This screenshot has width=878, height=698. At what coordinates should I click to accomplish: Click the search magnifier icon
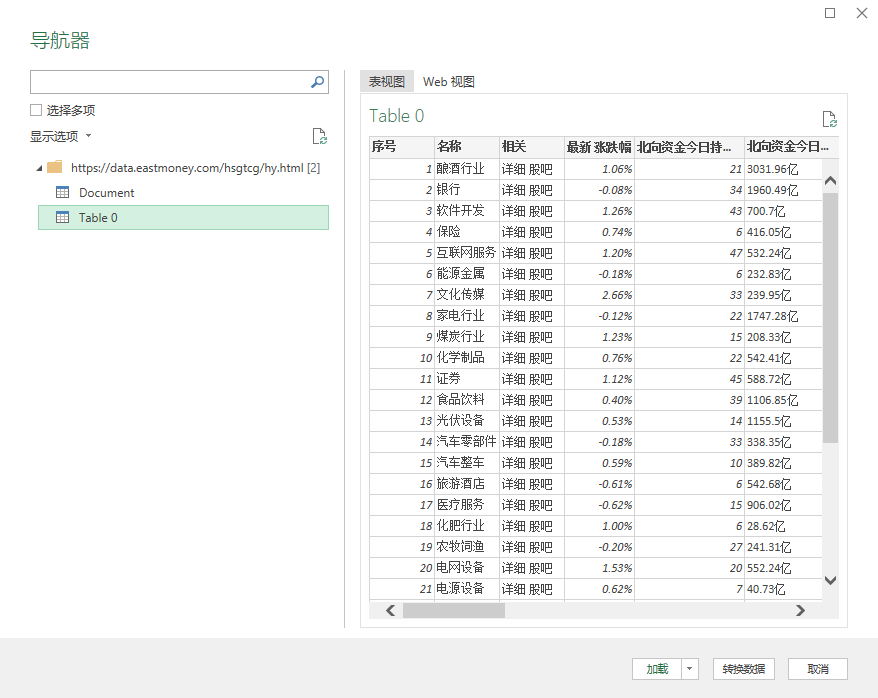[316, 81]
